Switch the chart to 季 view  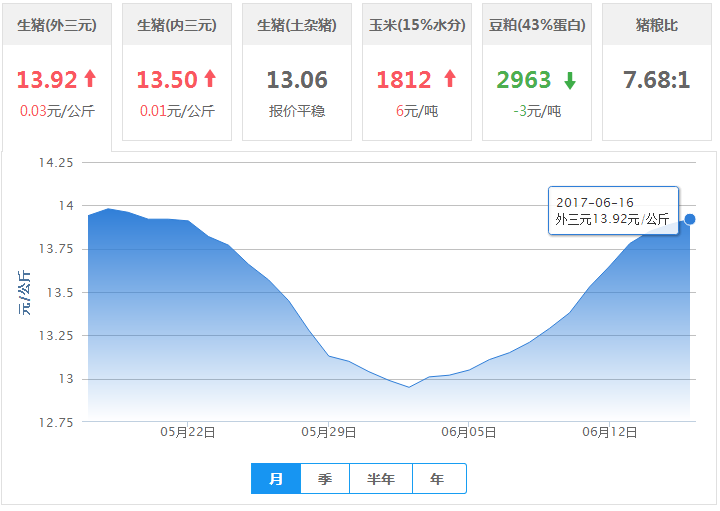tap(325, 479)
